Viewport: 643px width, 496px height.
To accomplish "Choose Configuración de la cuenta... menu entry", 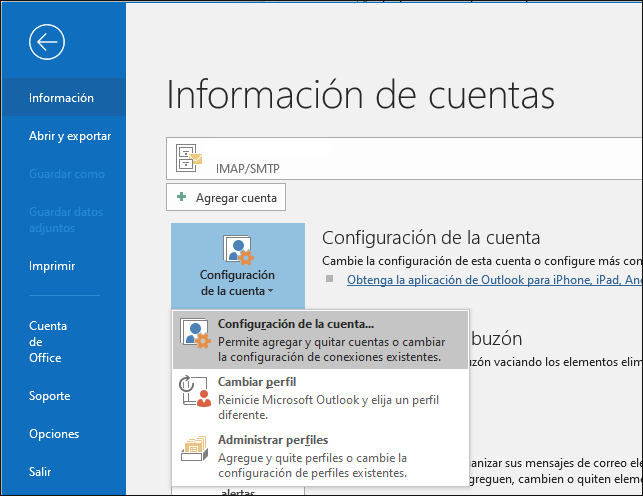I will (x=320, y=340).
